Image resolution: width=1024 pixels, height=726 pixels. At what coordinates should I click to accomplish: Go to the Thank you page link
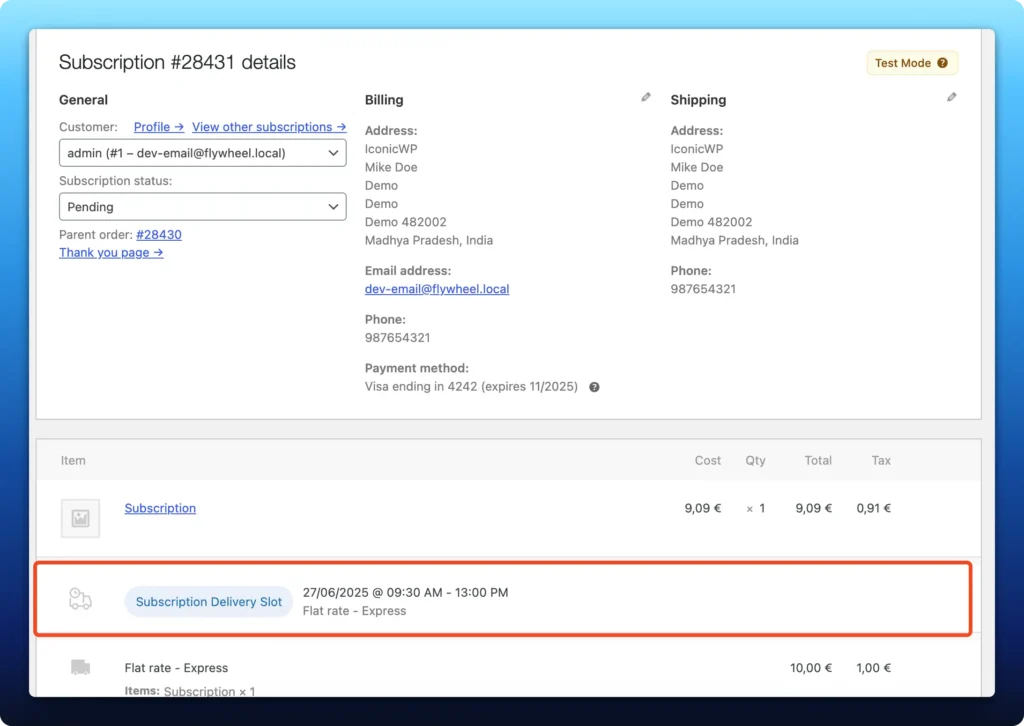click(x=111, y=253)
